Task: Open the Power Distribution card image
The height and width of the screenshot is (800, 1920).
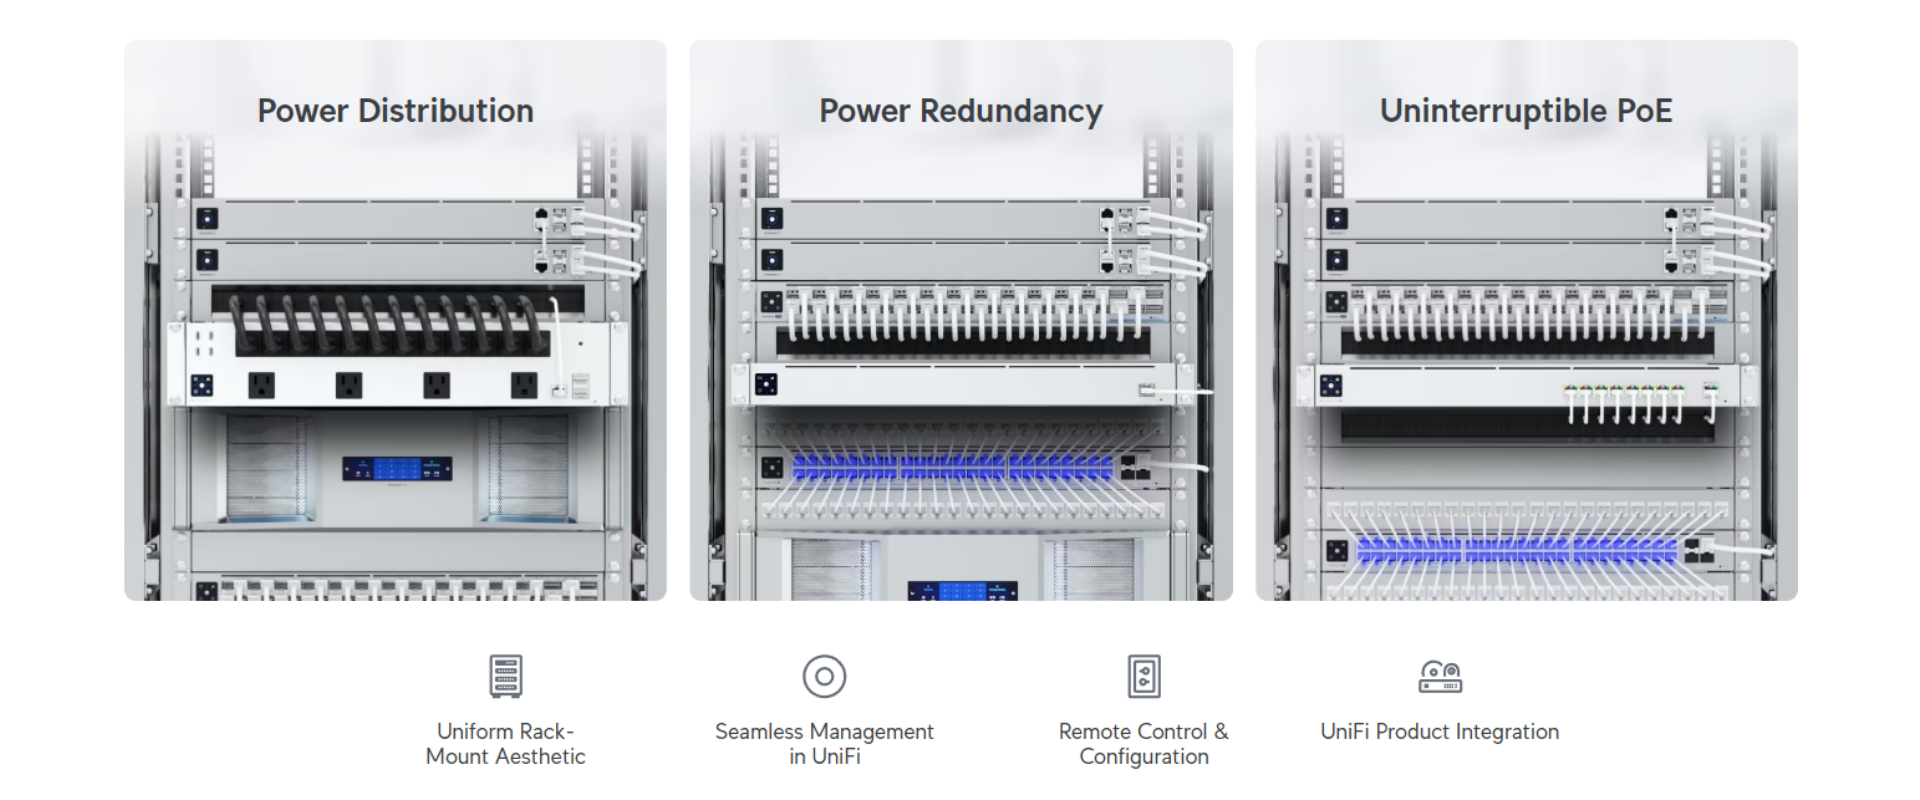Action: tap(395, 320)
